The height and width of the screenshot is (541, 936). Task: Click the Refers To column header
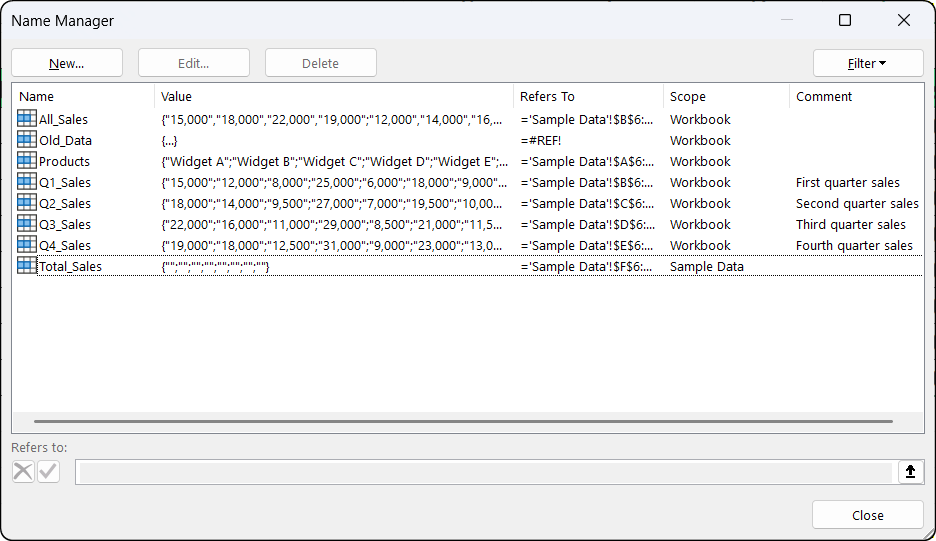588,97
